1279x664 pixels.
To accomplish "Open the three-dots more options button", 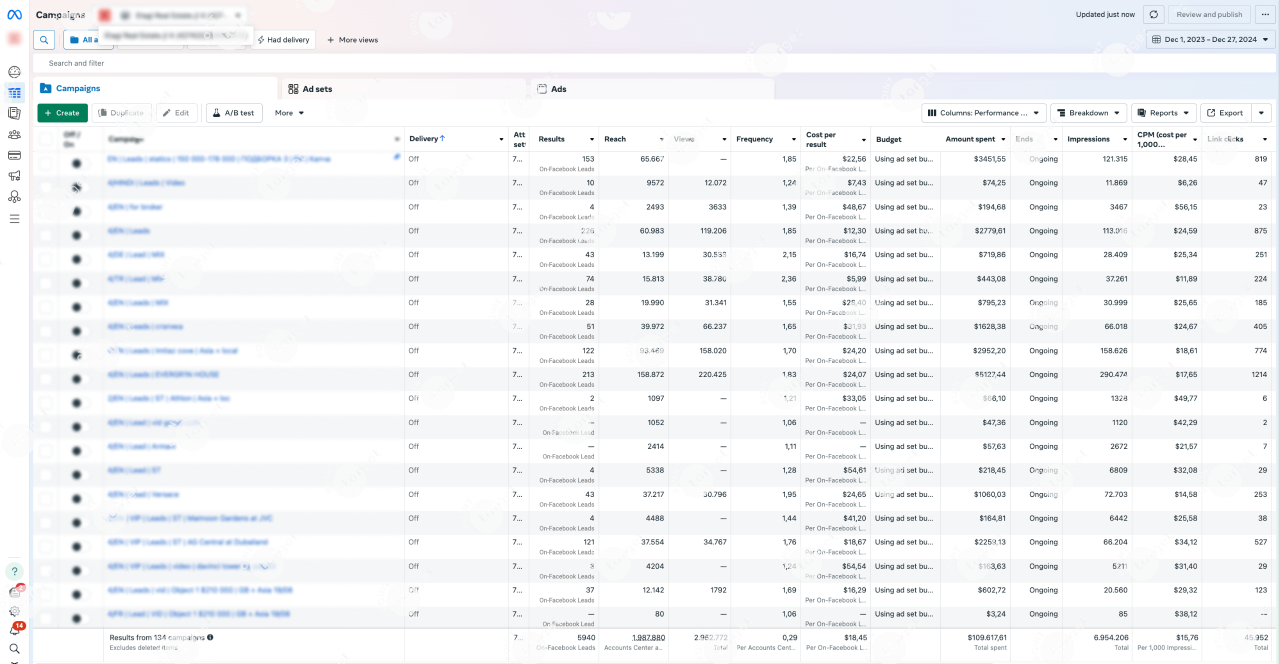I will 1266,15.
